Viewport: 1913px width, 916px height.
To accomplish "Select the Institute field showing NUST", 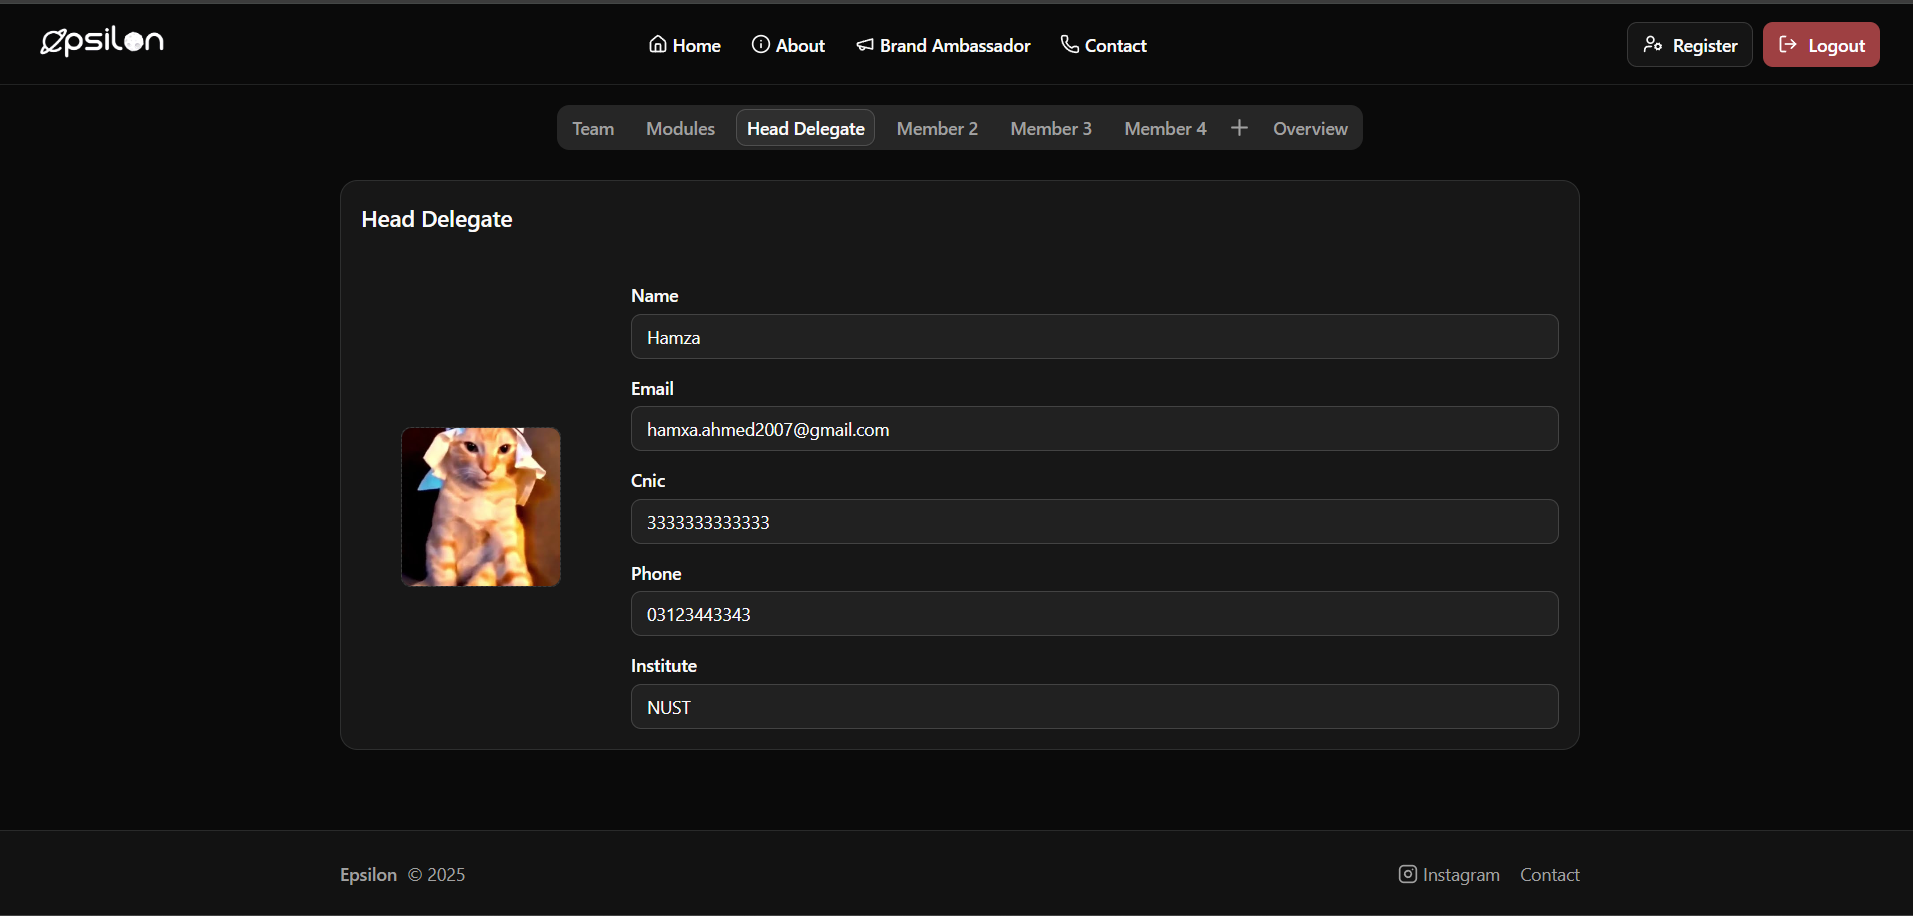I will click(x=1094, y=707).
